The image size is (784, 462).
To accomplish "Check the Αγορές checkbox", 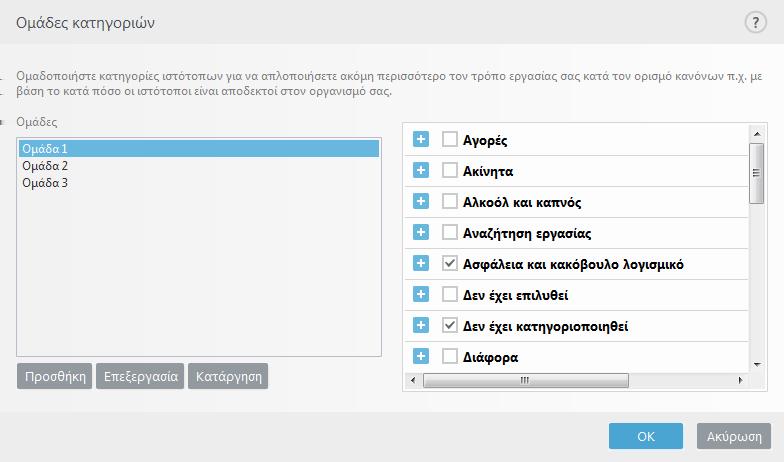I will point(450,139).
